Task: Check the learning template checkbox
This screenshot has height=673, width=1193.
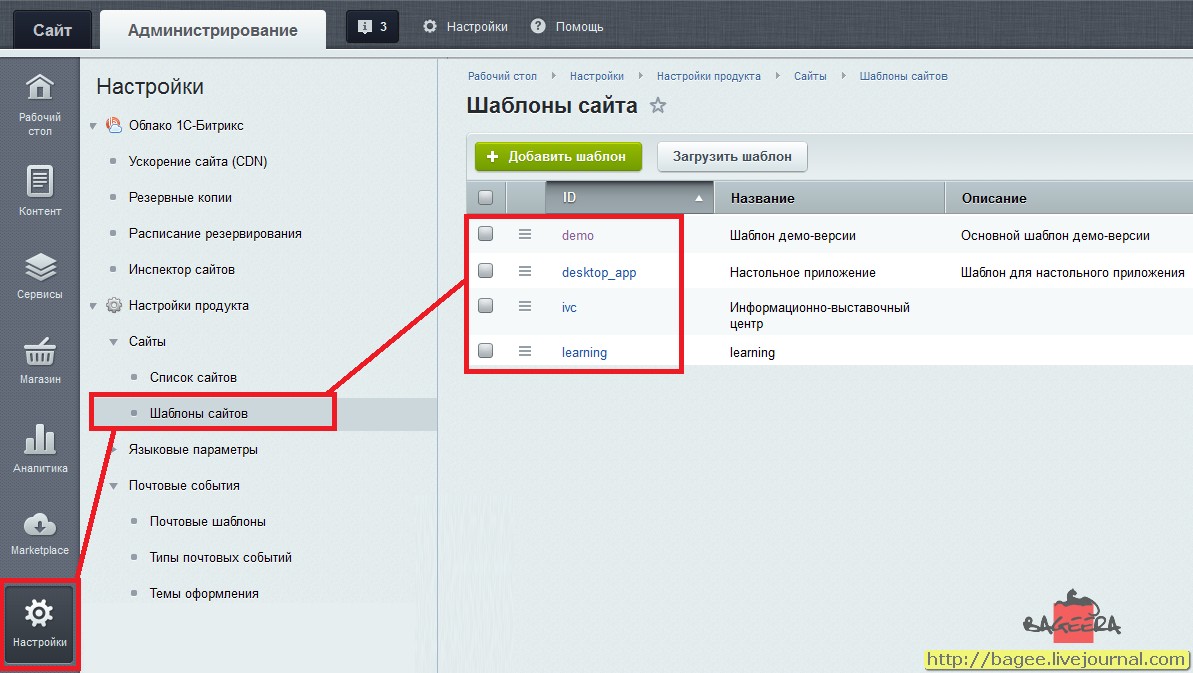Action: [485, 351]
